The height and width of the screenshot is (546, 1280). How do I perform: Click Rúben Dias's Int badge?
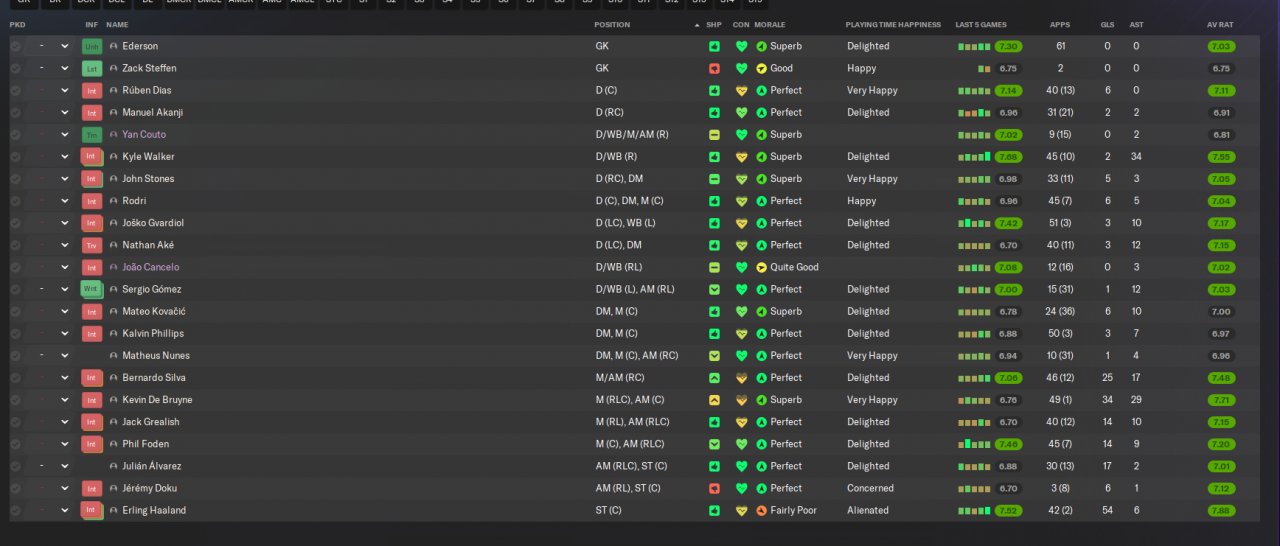point(92,90)
